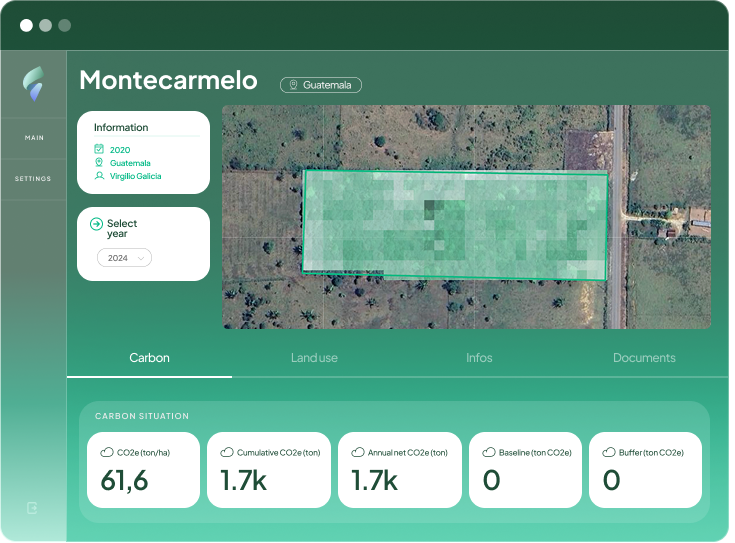
Task: Click the 2020 year text in Information
Action: click(120, 150)
